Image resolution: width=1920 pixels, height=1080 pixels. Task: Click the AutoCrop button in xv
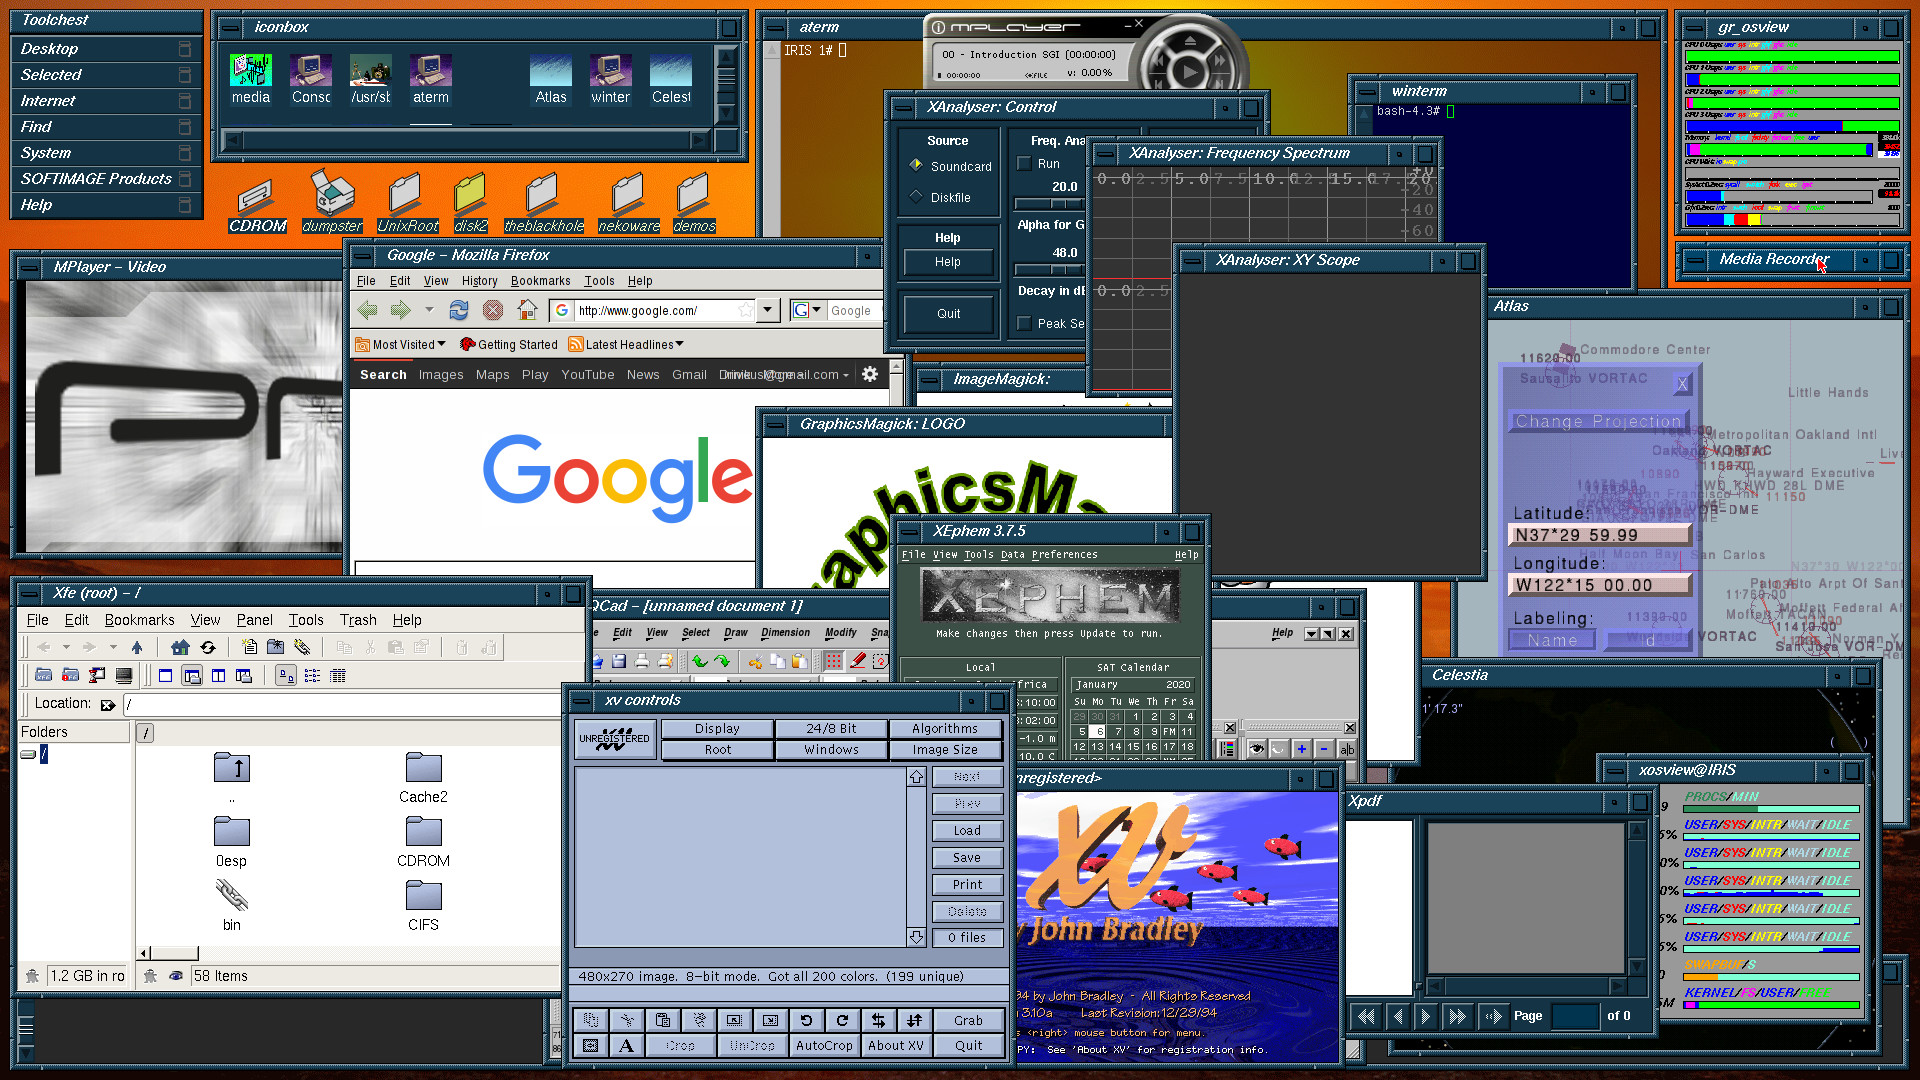[x=824, y=1046]
